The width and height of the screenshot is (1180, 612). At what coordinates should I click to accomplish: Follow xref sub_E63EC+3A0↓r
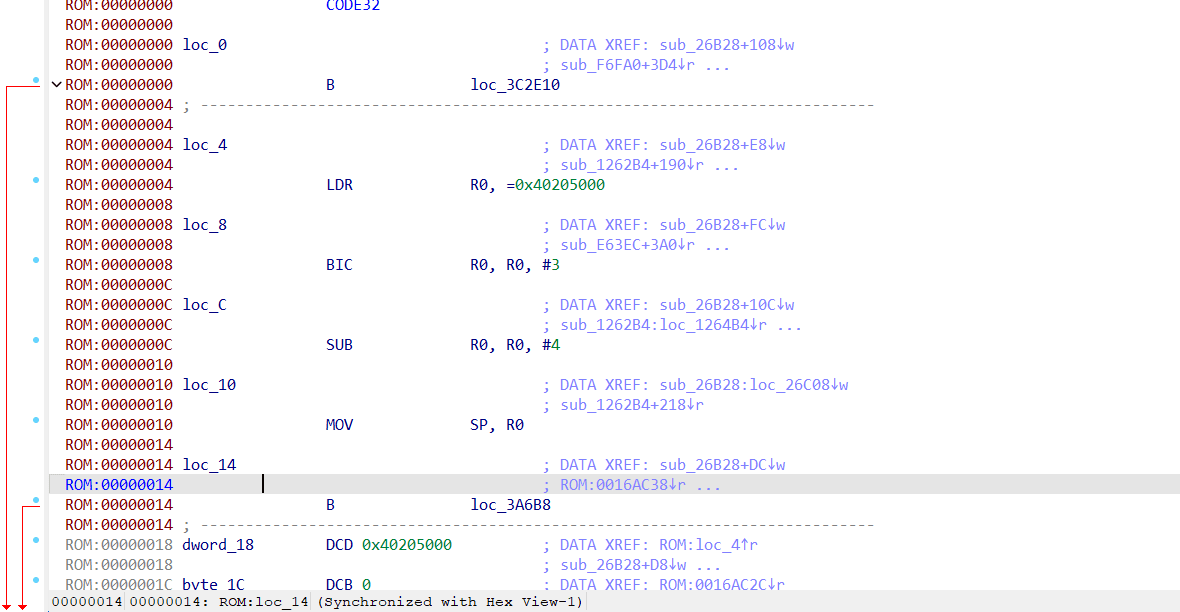628,245
